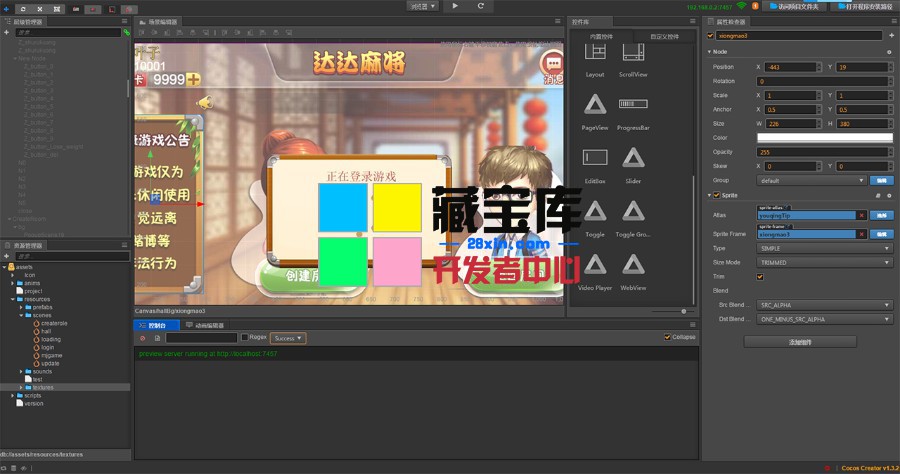Select the rect transform tool in top toolbar
The image size is (900, 474).
tap(57, 9)
